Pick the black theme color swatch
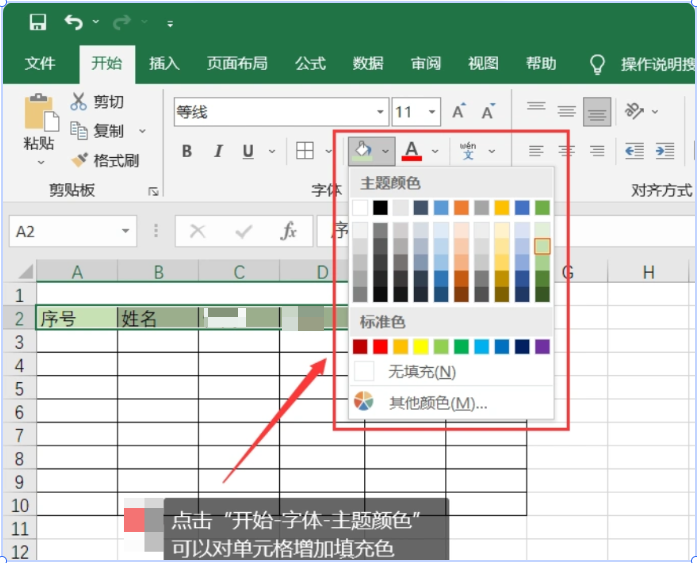The image size is (697, 563). (380, 208)
